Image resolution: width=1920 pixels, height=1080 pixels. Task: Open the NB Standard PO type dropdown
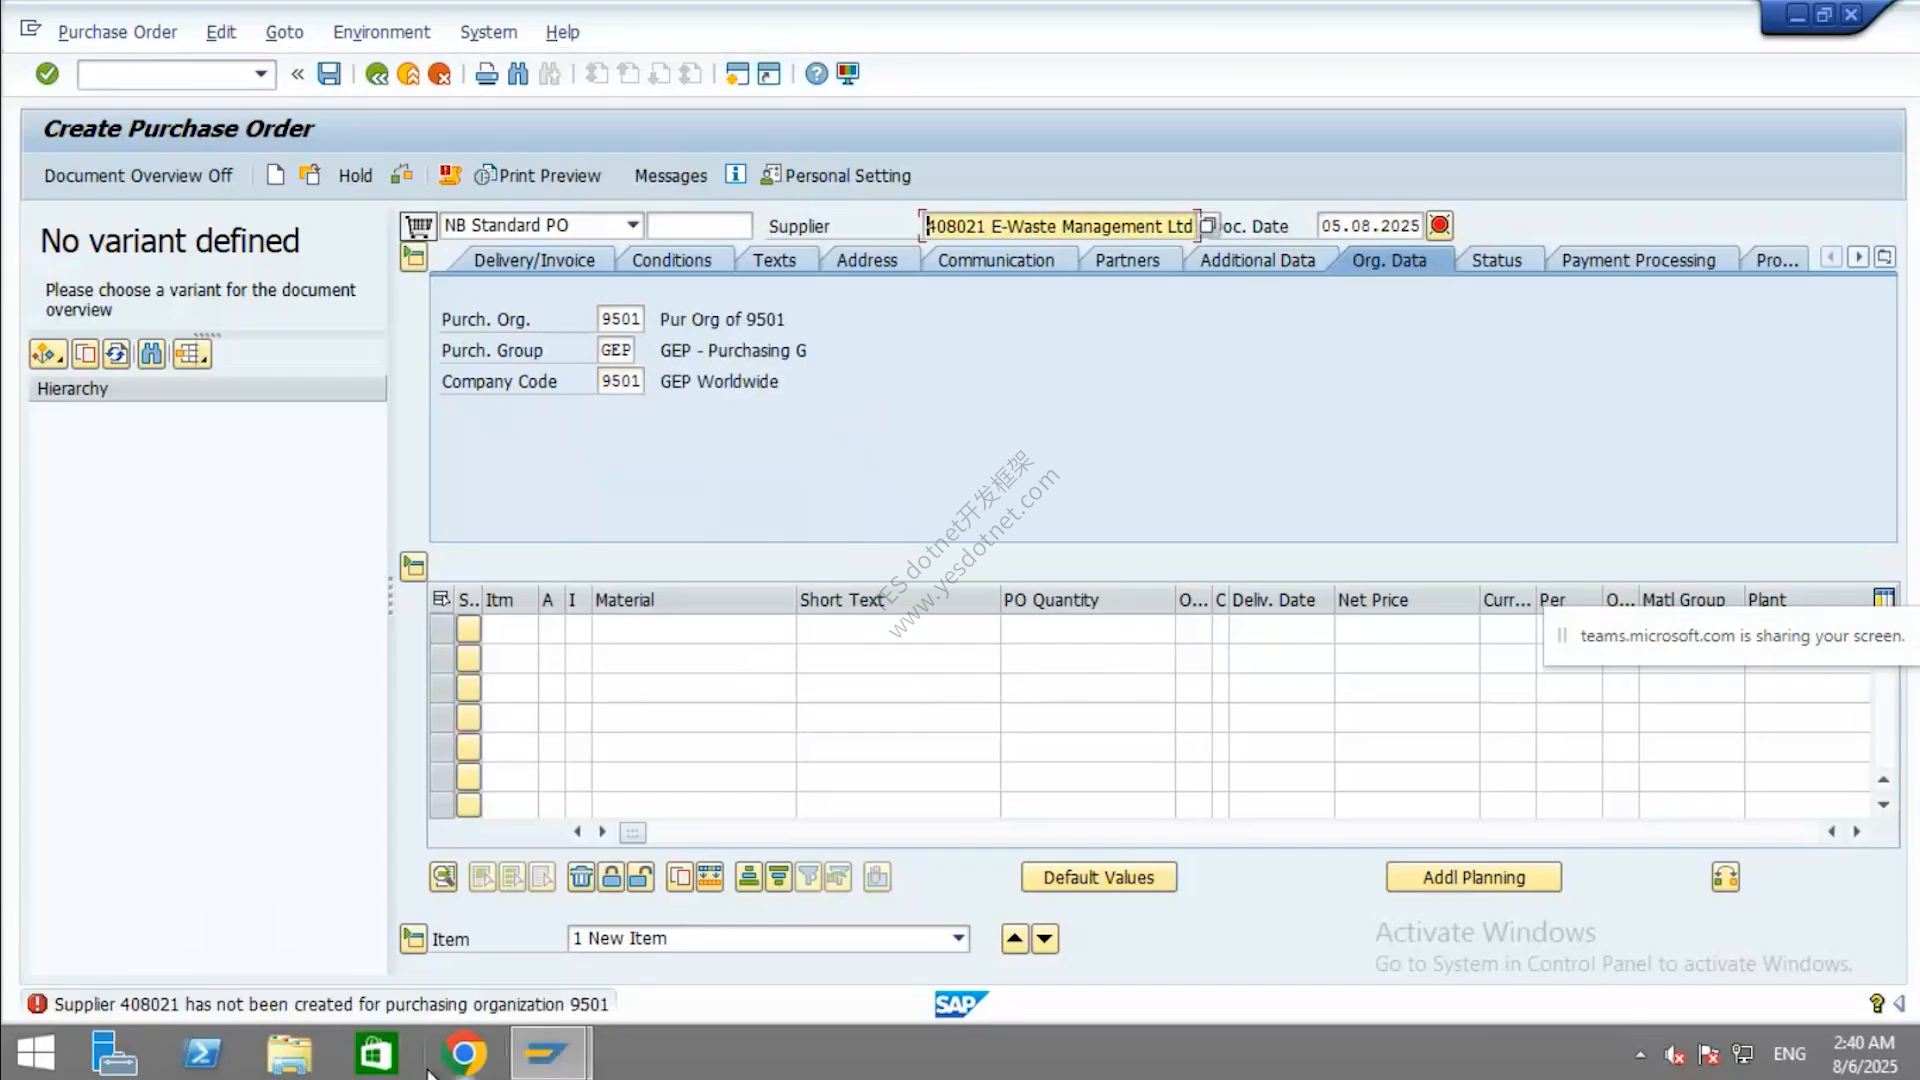632,225
